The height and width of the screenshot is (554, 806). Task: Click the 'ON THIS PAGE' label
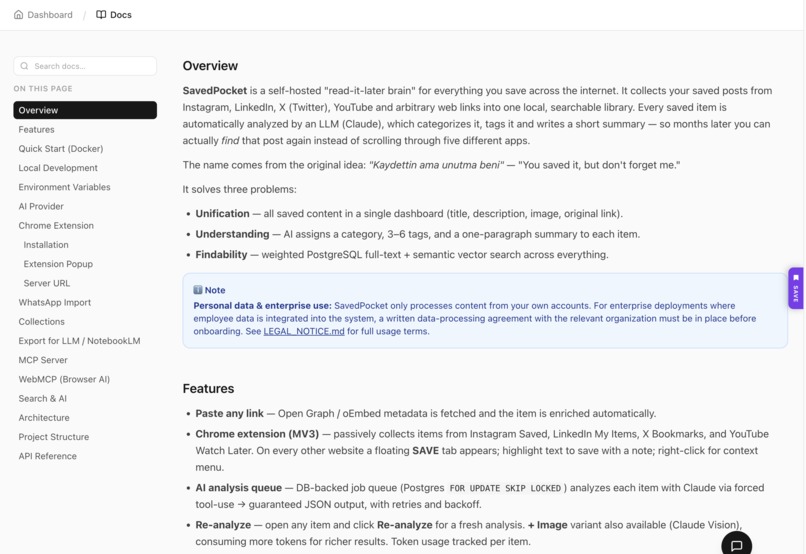[x=43, y=88]
